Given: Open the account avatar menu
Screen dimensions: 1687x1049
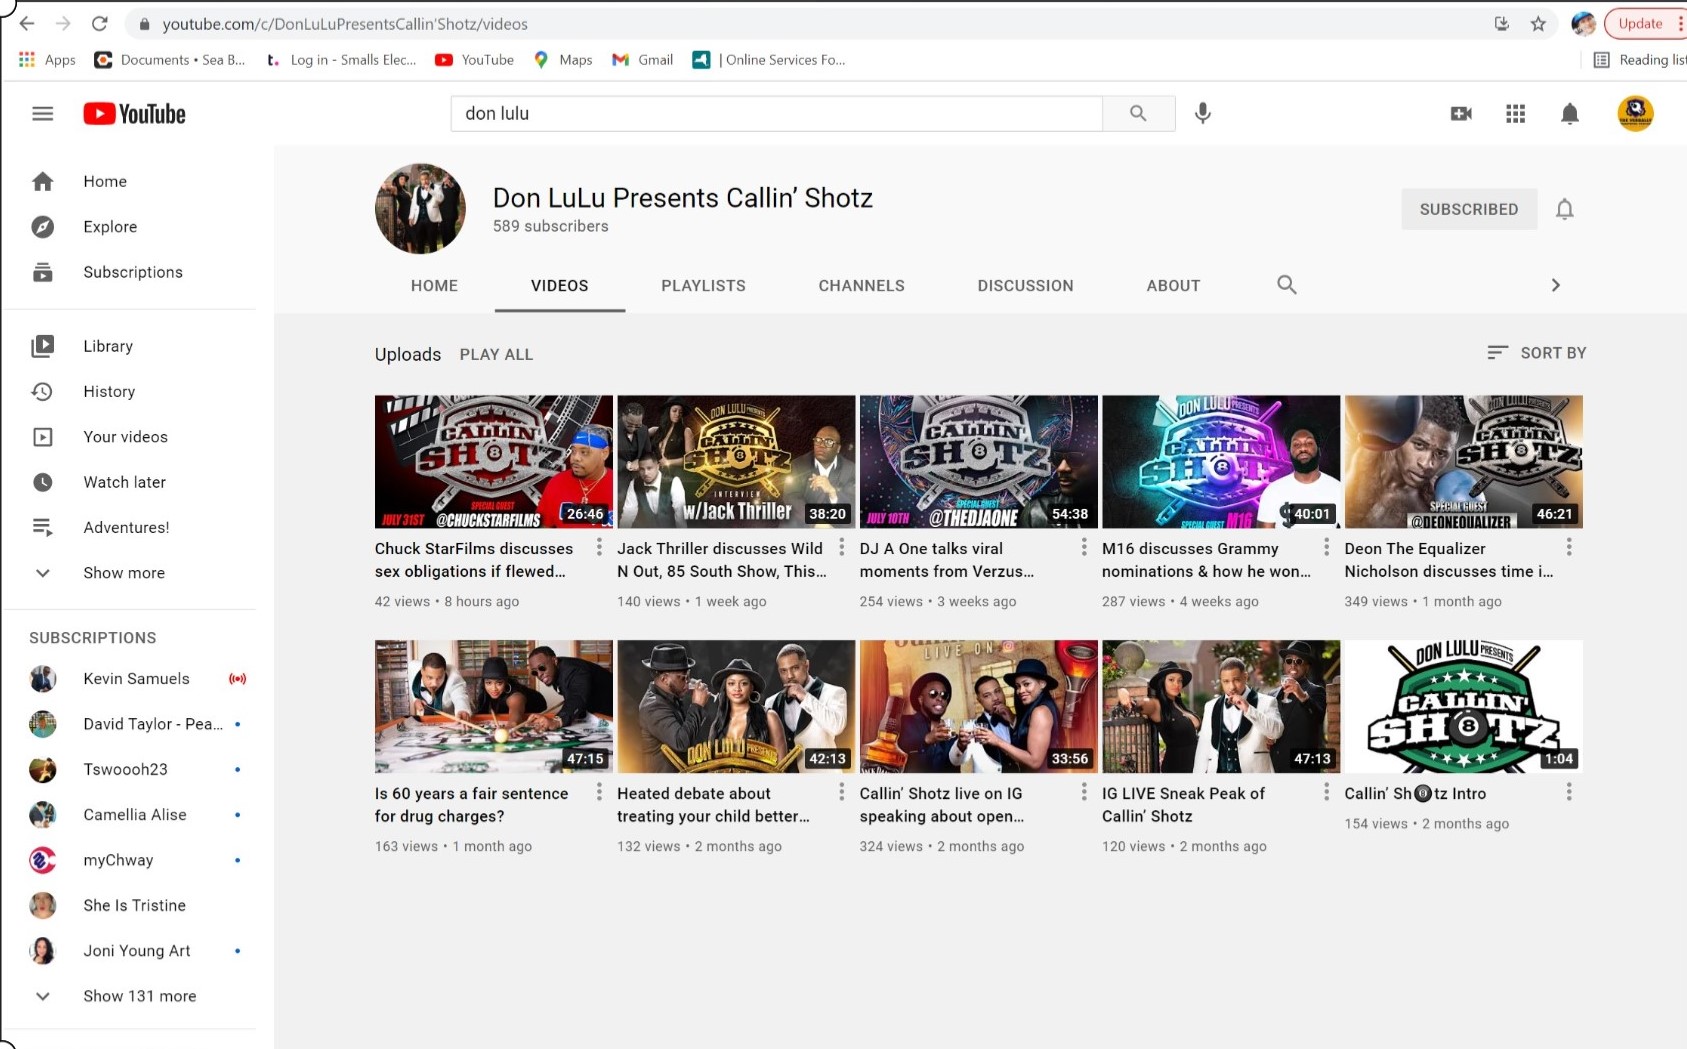Looking at the screenshot, I should click(1635, 114).
